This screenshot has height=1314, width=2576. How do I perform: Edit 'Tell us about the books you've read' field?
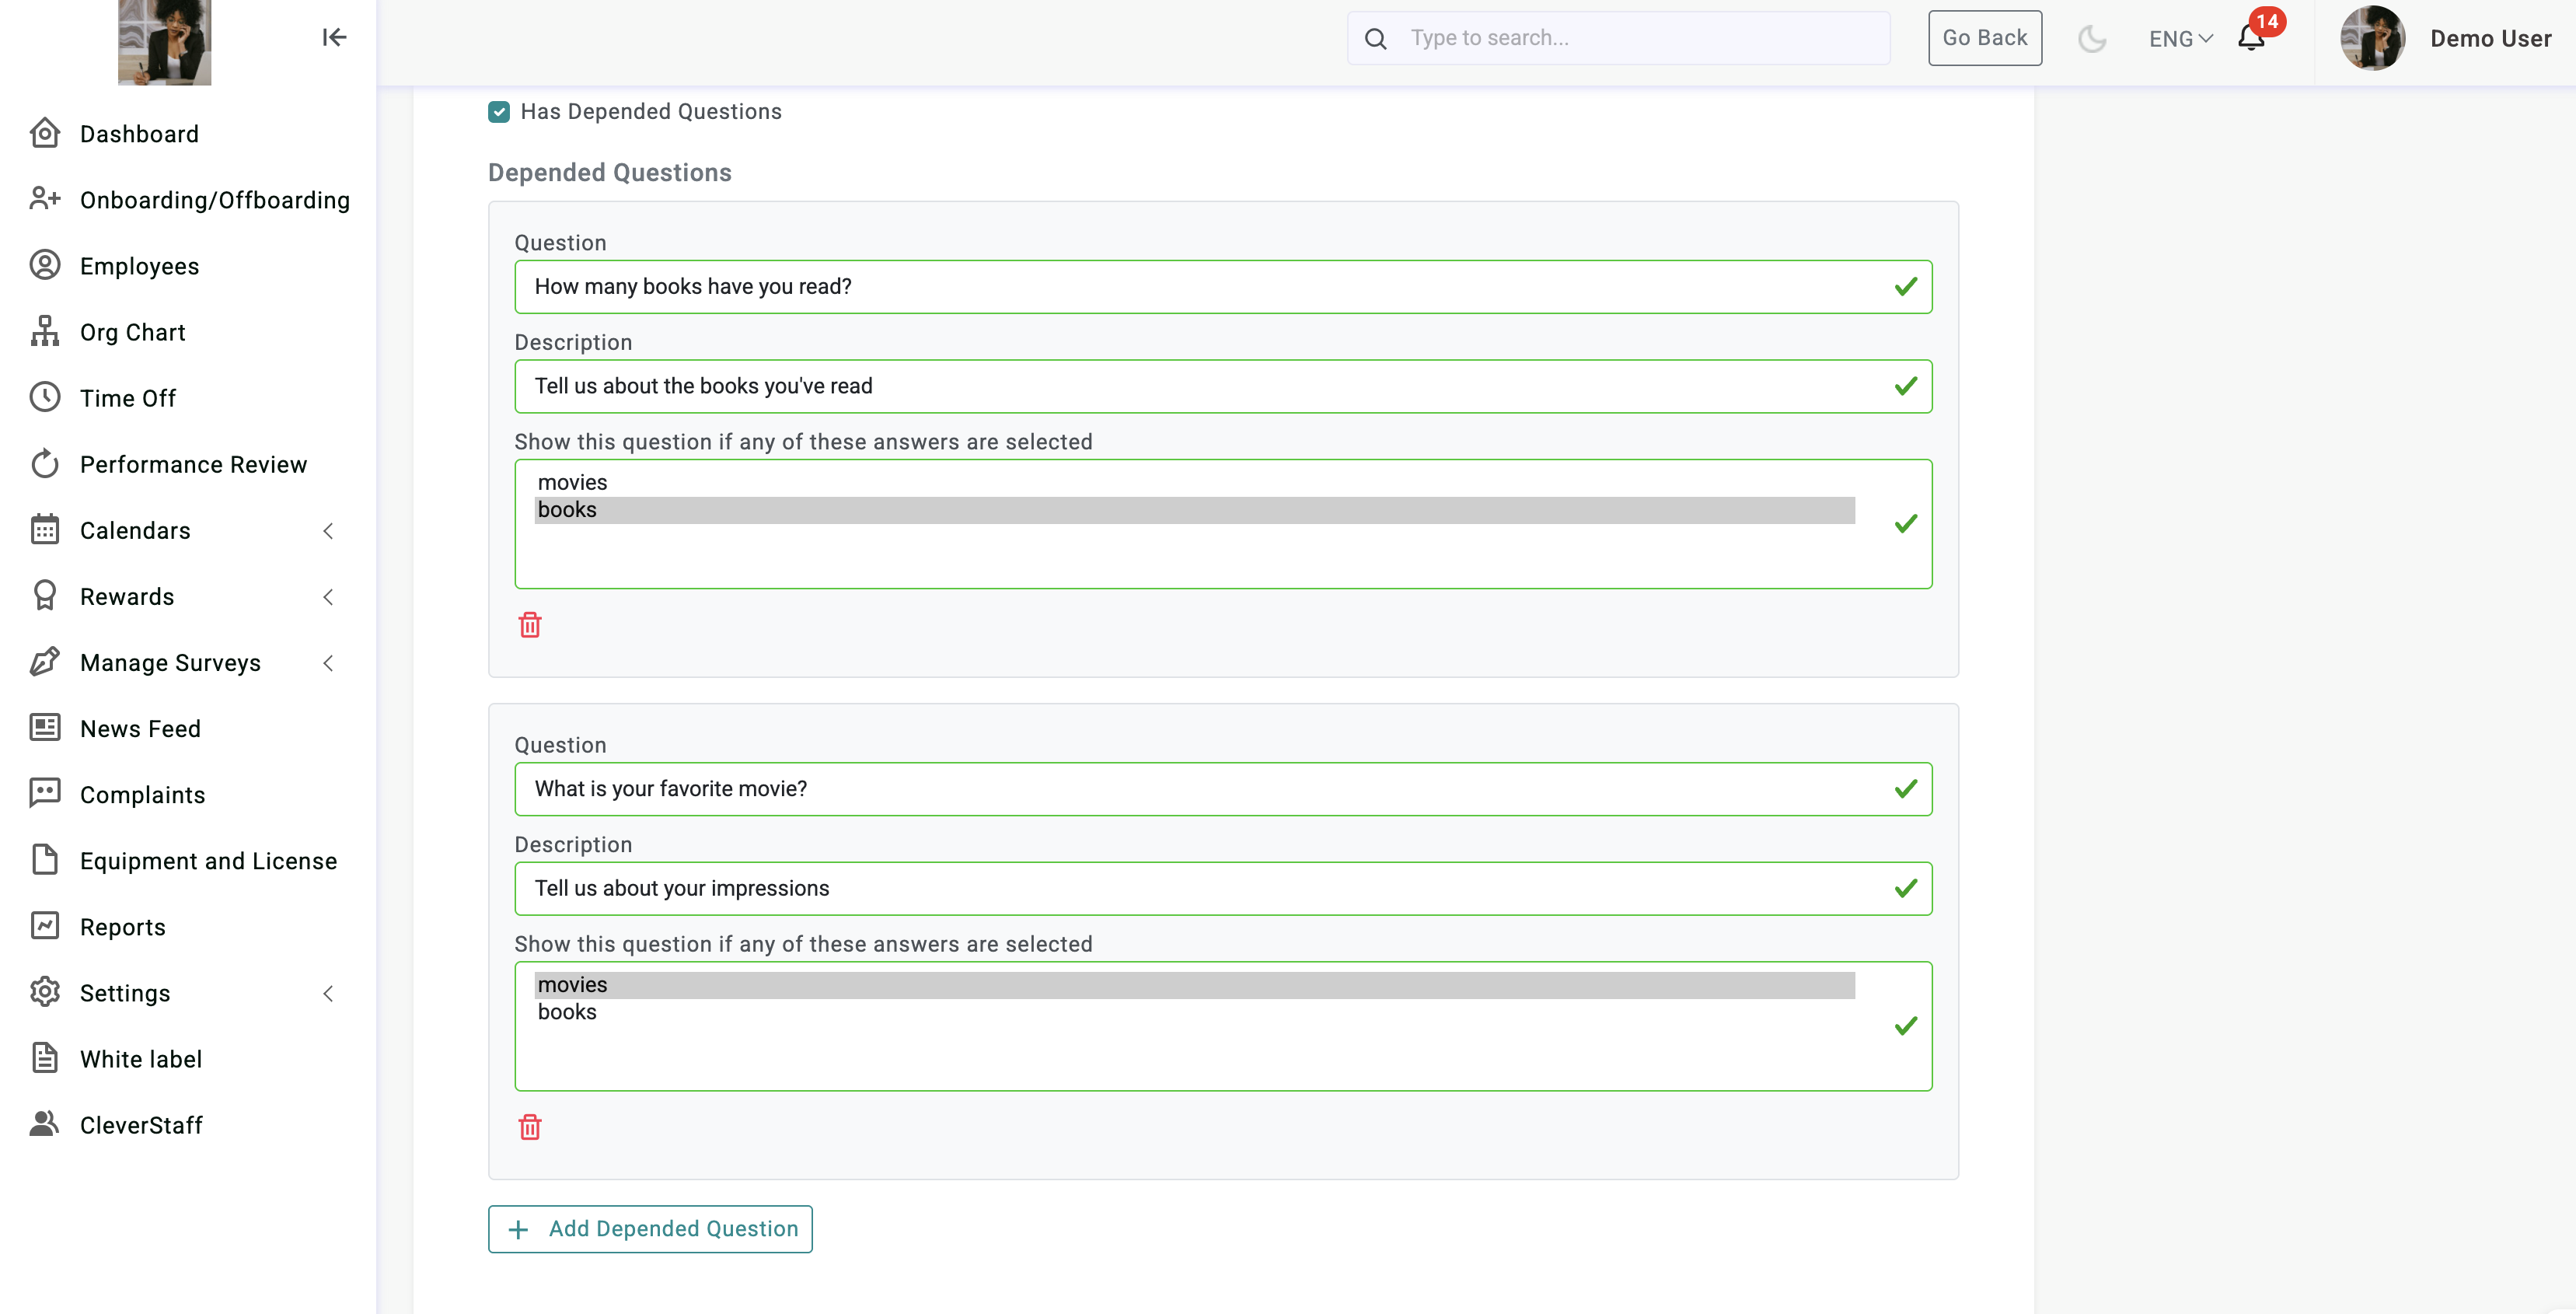pyautogui.click(x=1222, y=386)
